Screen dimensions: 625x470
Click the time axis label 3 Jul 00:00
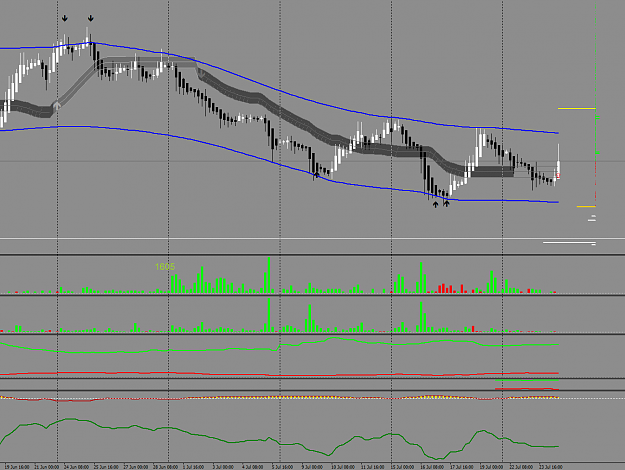tap(223, 467)
